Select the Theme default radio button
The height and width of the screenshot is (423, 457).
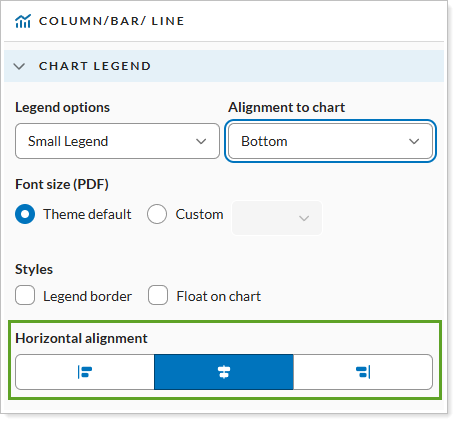pos(25,214)
